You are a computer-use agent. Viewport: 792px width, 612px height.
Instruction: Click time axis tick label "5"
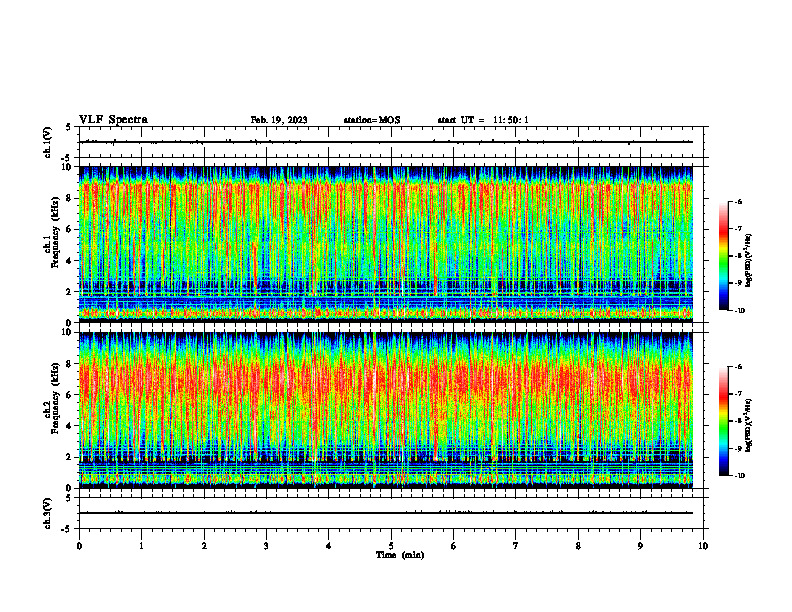pos(391,546)
